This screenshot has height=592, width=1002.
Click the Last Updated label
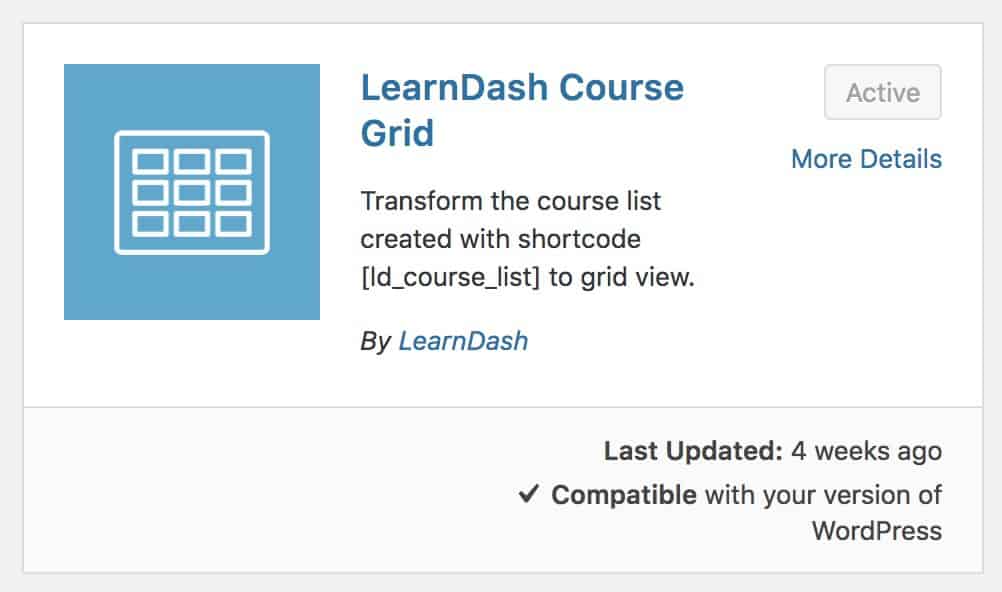(693, 451)
